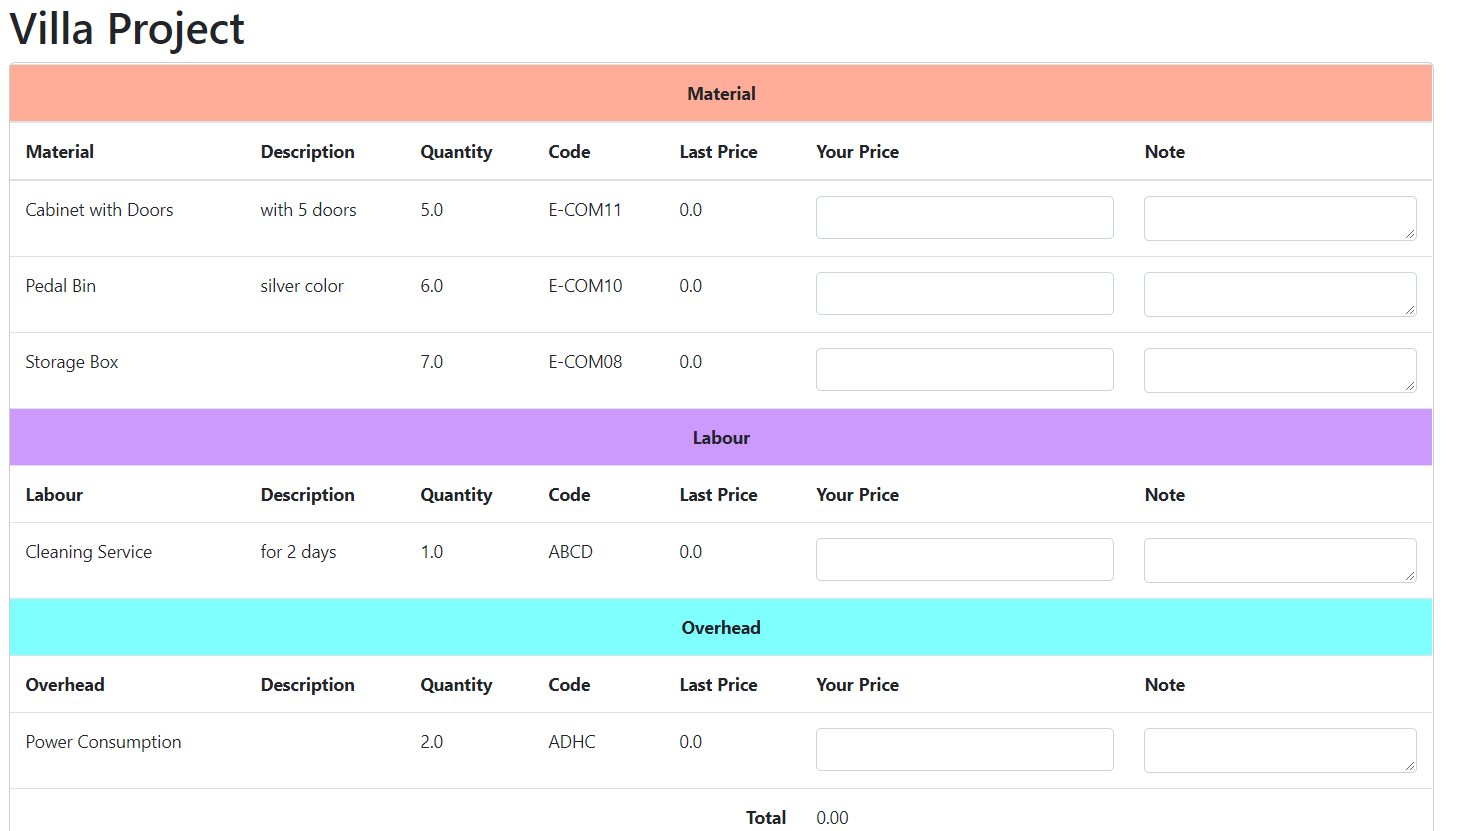Click the Villa Project page title

click(127, 29)
